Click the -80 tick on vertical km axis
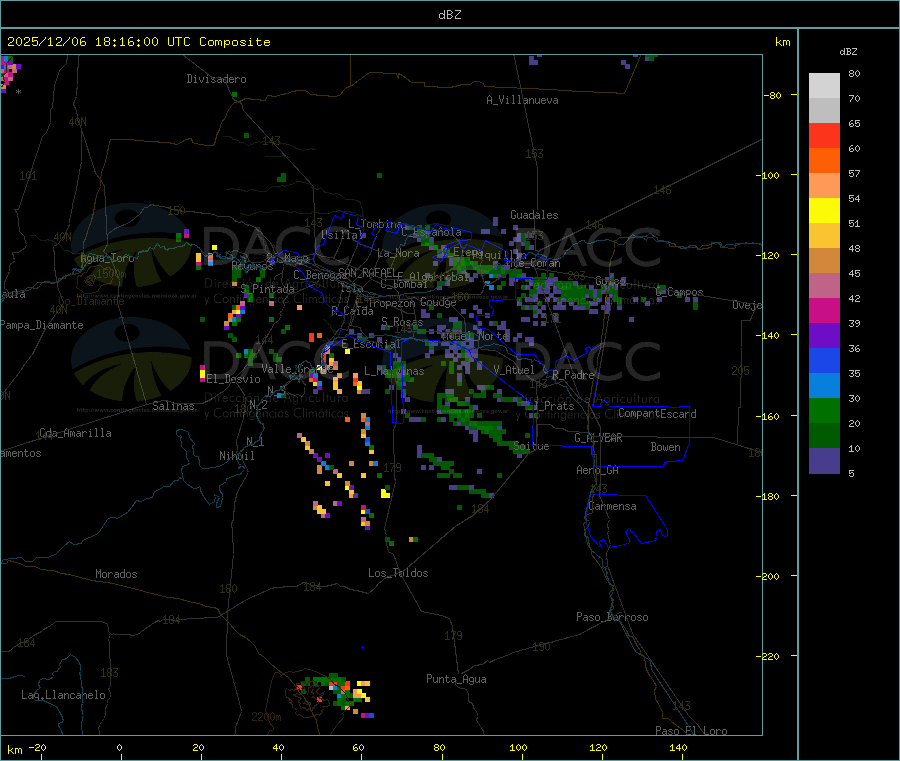 pos(772,95)
